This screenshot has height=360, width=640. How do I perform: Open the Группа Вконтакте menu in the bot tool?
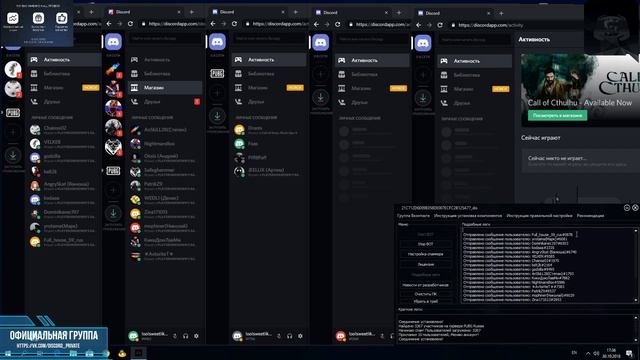point(413,216)
